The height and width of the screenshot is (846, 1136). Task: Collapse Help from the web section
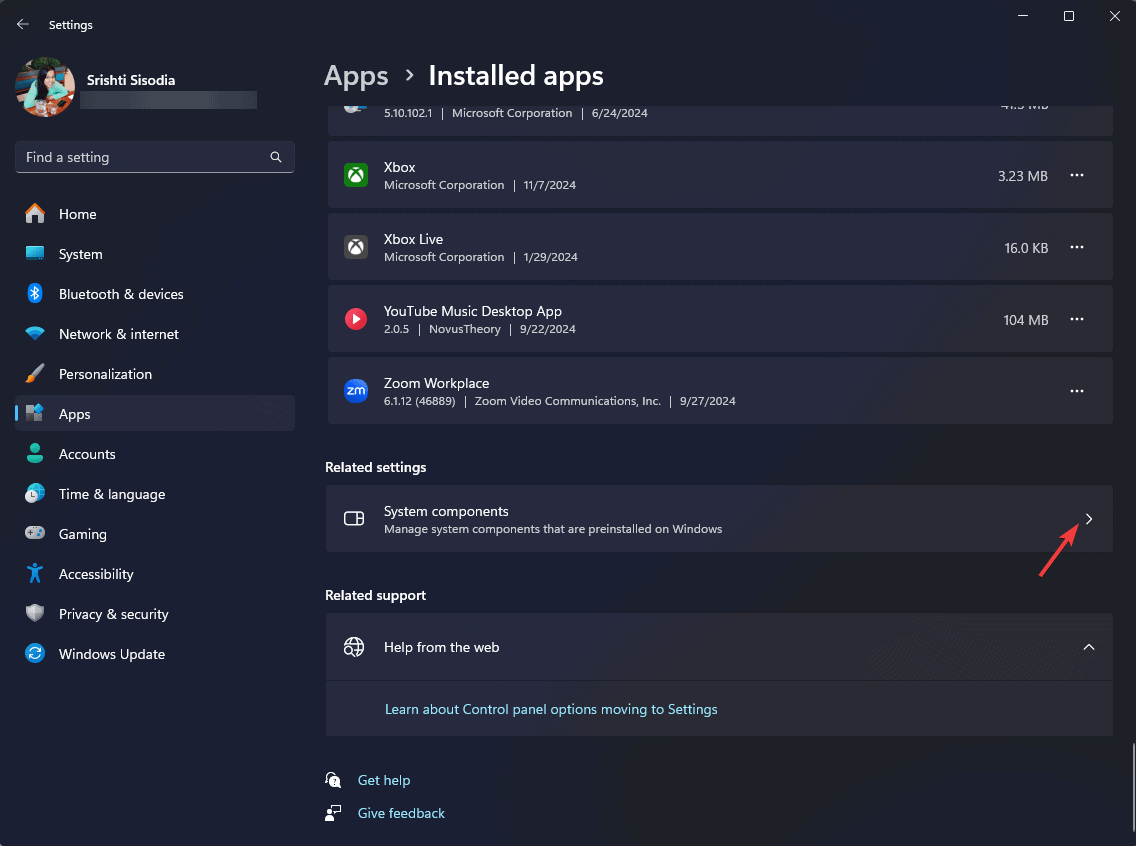tap(1089, 647)
